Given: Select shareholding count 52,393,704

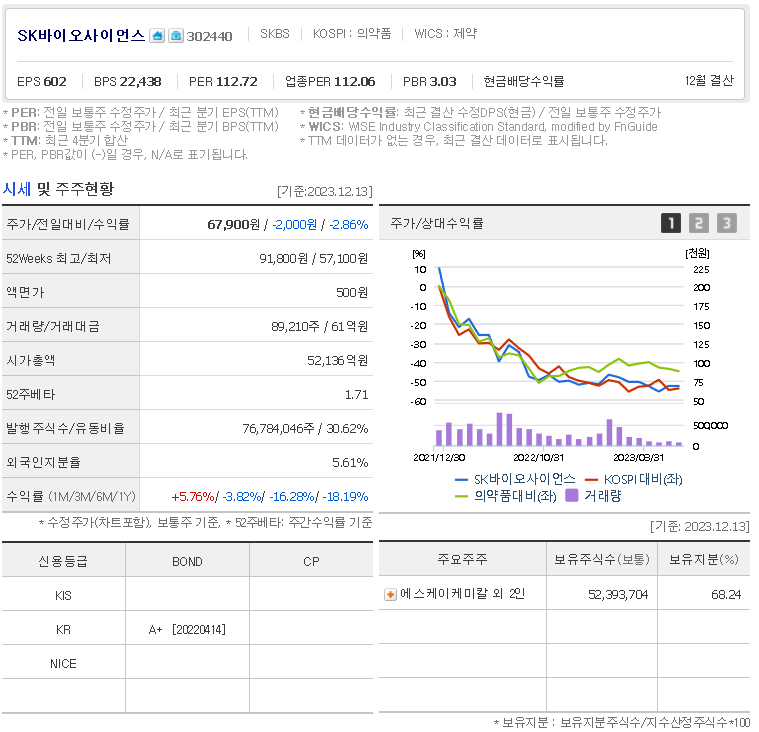Looking at the screenshot, I should pos(618,595).
